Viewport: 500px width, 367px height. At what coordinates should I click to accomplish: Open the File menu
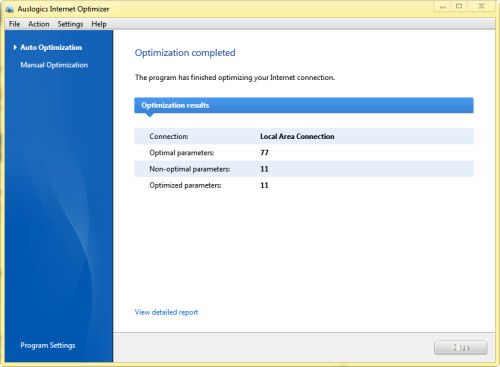point(14,24)
